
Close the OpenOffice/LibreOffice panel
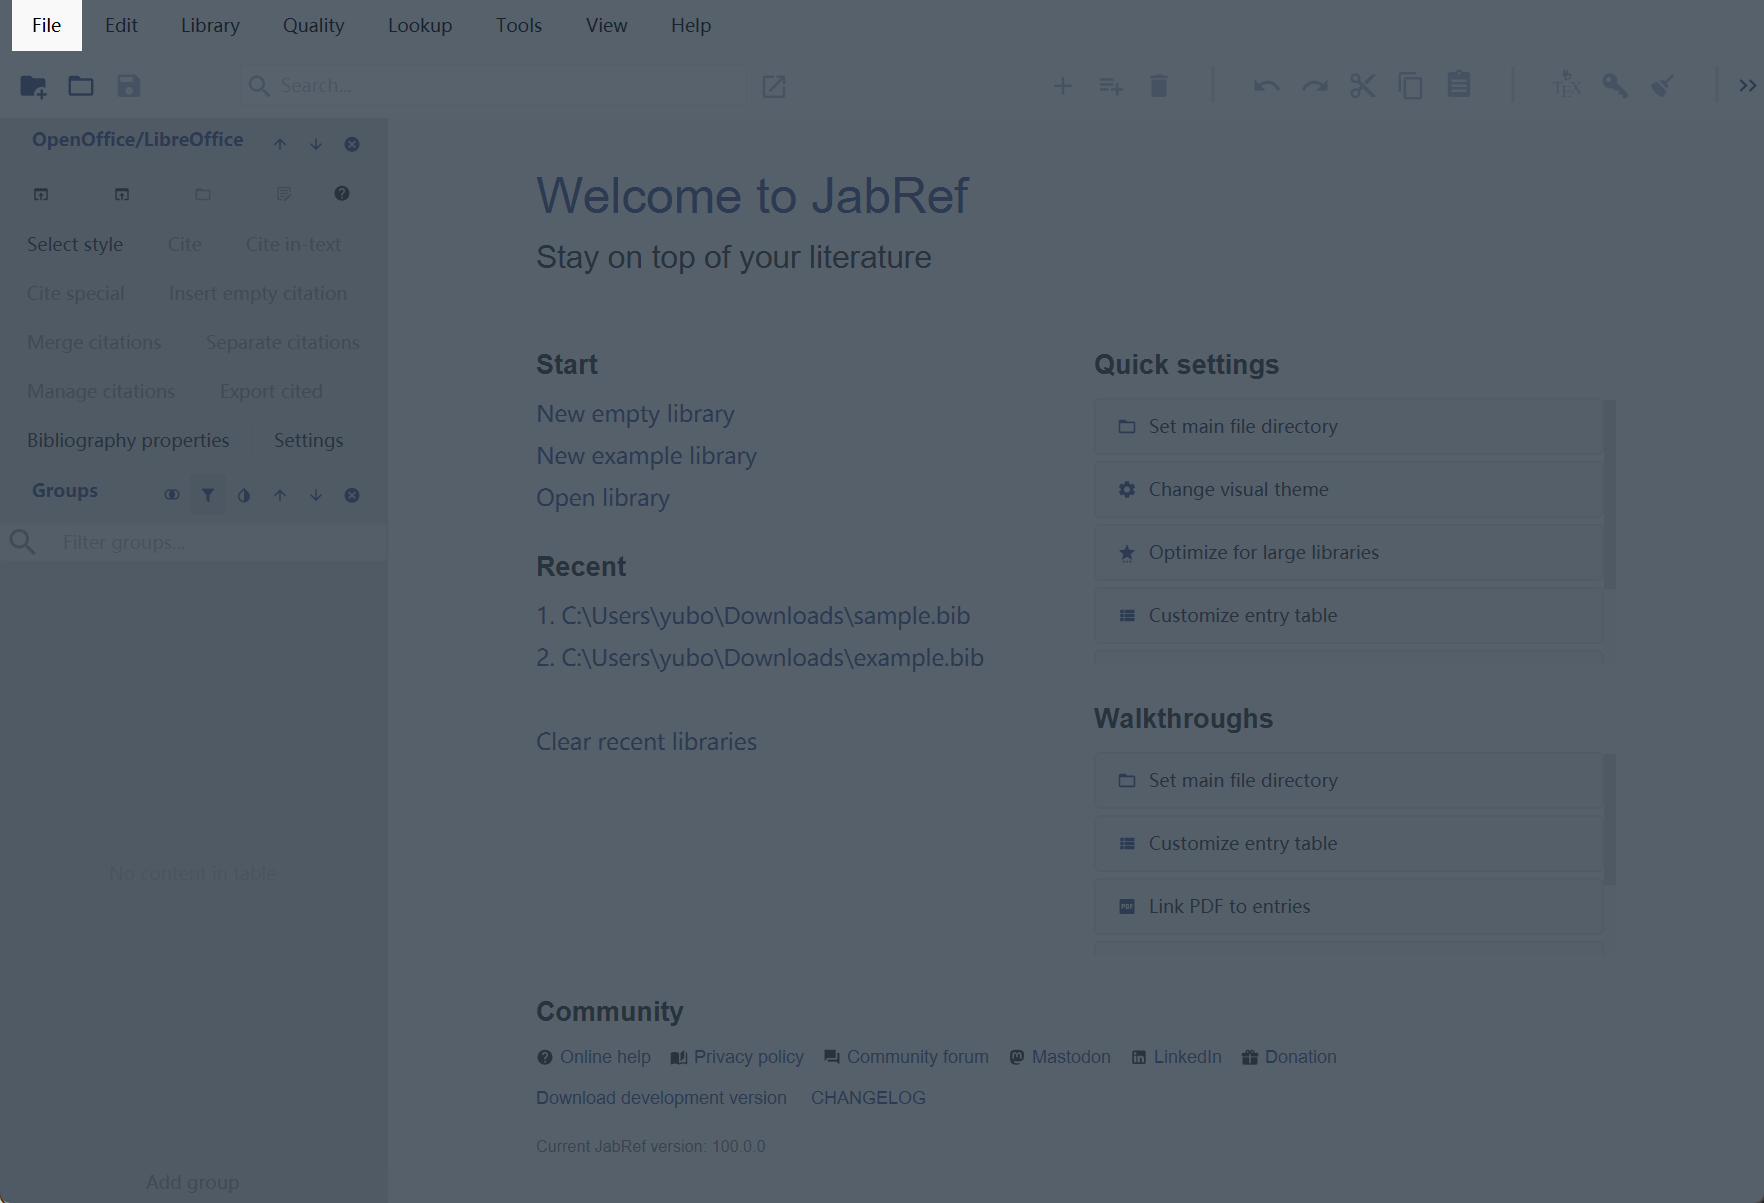(352, 144)
